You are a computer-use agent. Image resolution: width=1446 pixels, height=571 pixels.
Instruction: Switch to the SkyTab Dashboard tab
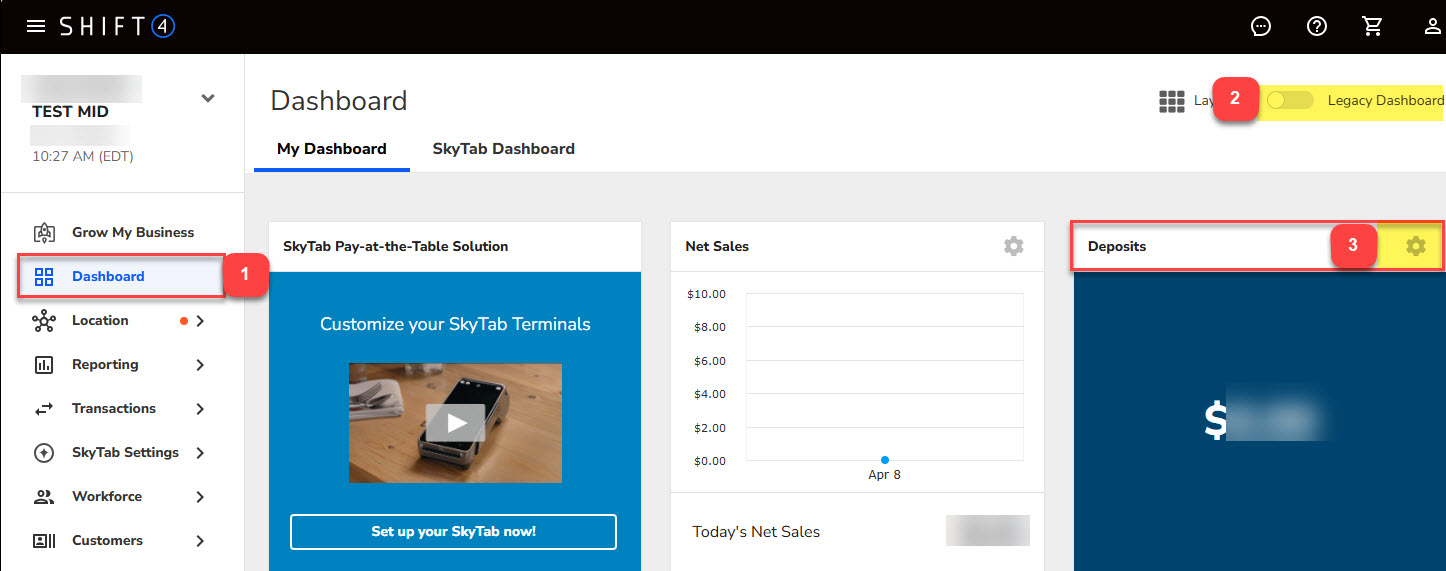tap(503, 149)
